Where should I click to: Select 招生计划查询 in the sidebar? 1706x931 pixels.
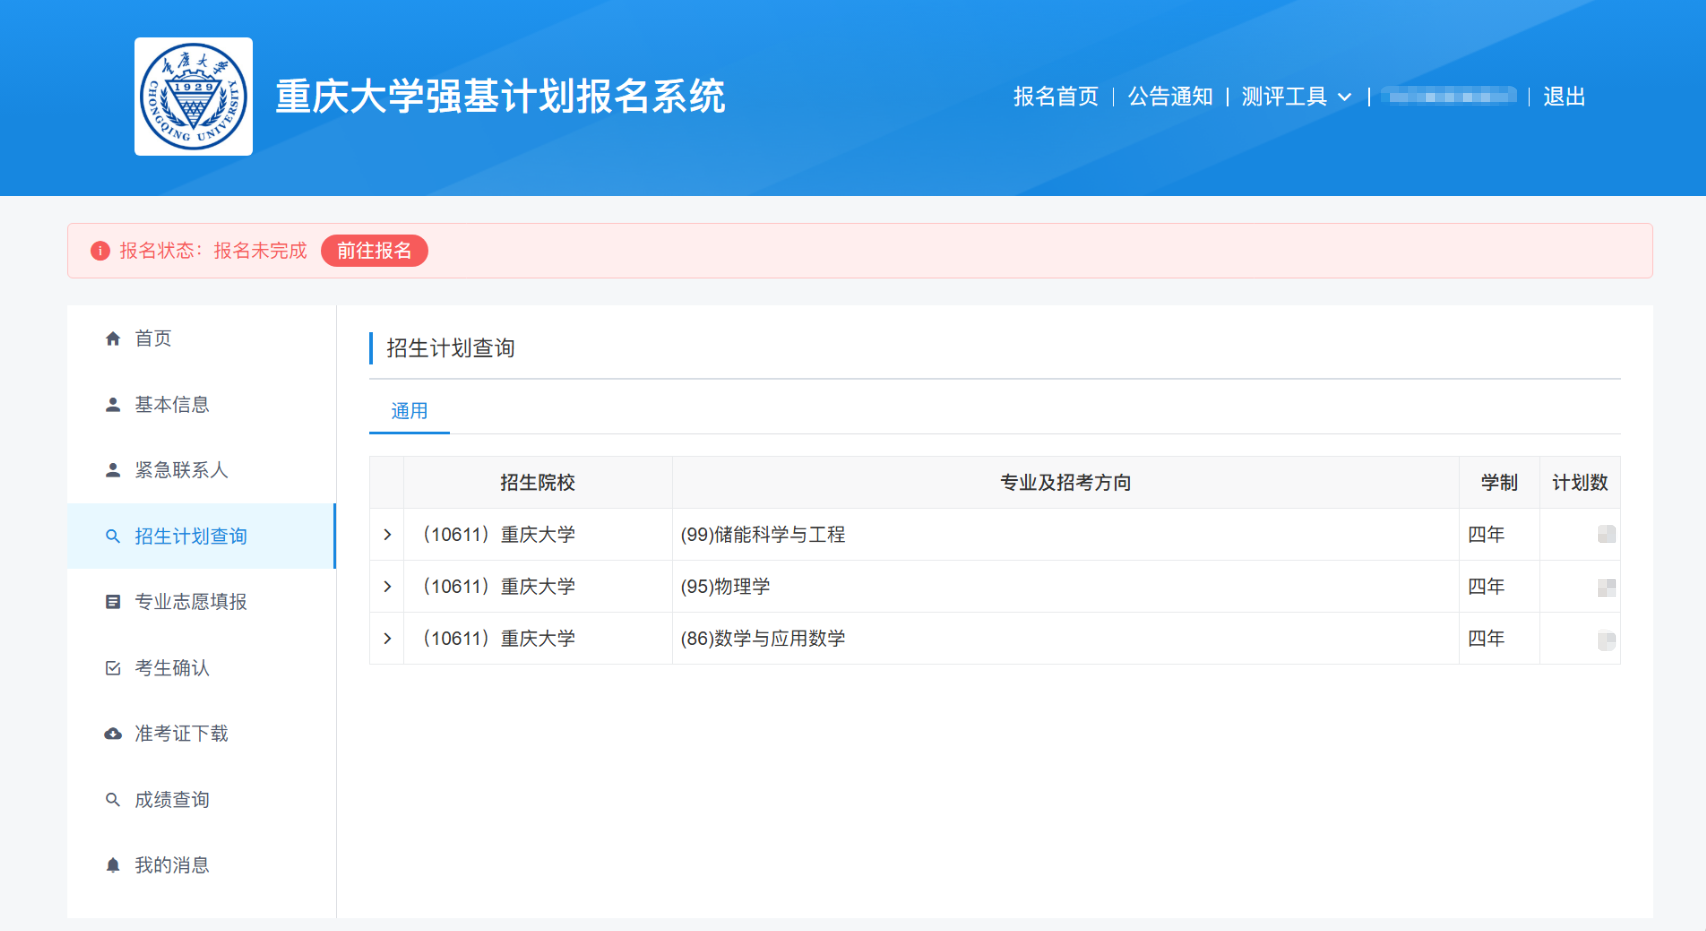pyautogui.click(x=201, y=536)
